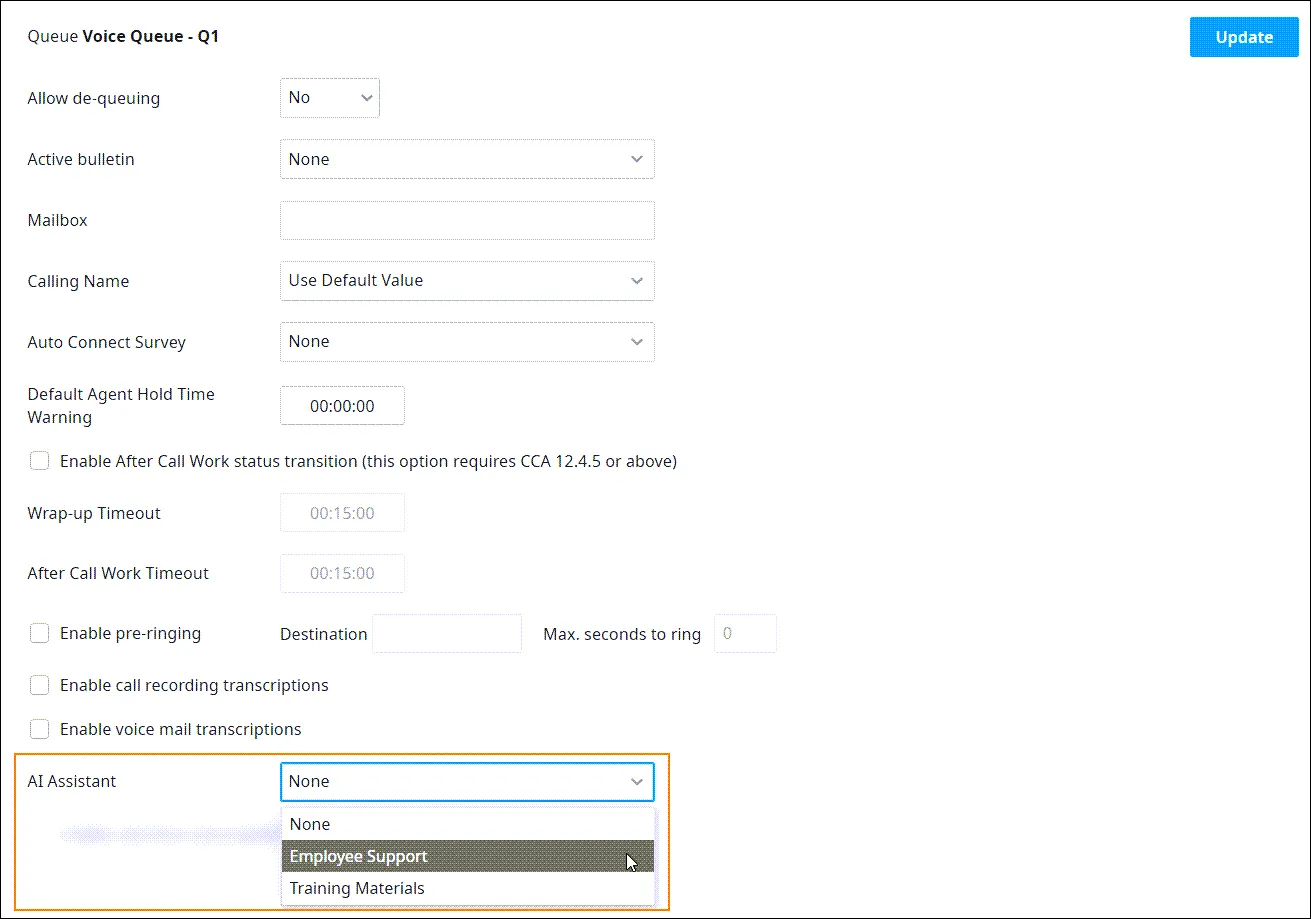The height and width of the screenshot is (919, 1311).
Task: Click the pre-ringing Destination field
Action: [x=447, y=634]
